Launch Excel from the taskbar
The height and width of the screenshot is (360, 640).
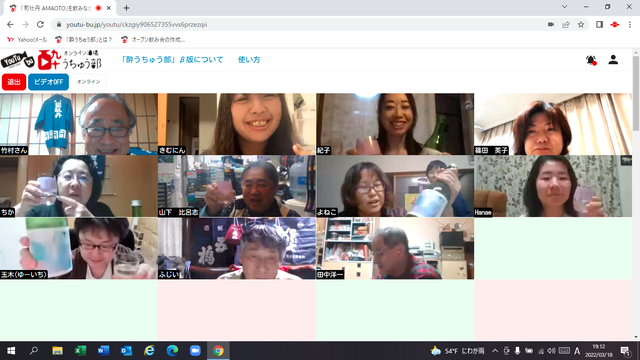(x=80, y=351)
